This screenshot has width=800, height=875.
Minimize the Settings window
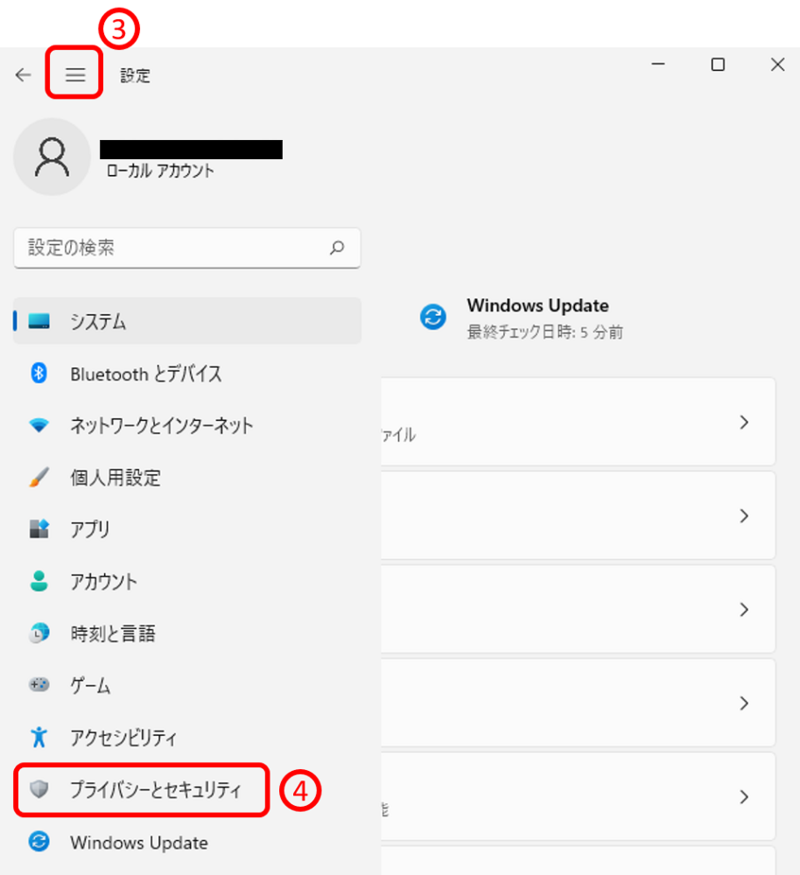658,65
